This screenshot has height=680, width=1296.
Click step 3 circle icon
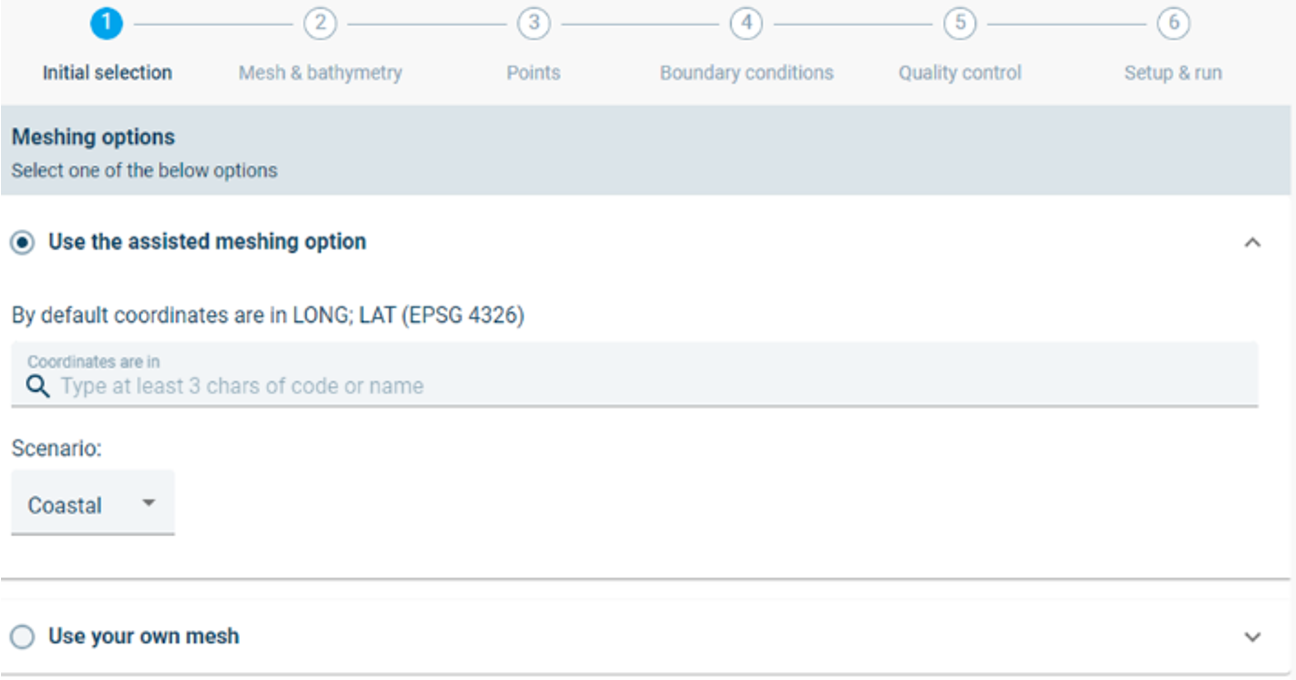533,24
